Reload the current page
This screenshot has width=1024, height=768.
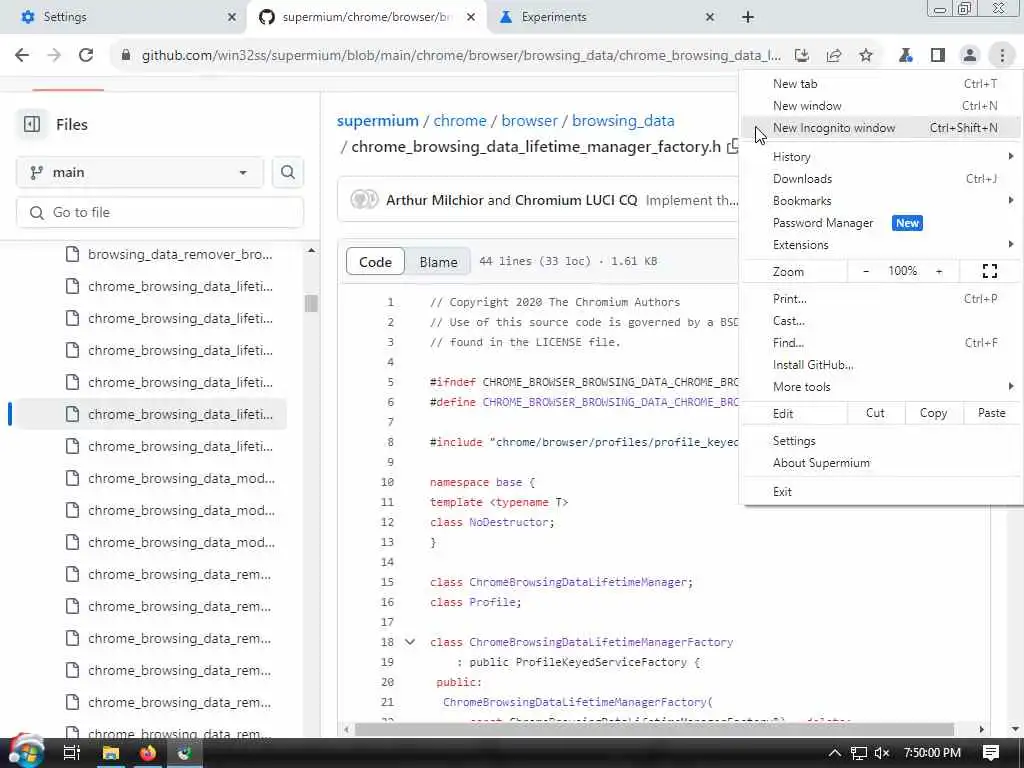[86, 56]
